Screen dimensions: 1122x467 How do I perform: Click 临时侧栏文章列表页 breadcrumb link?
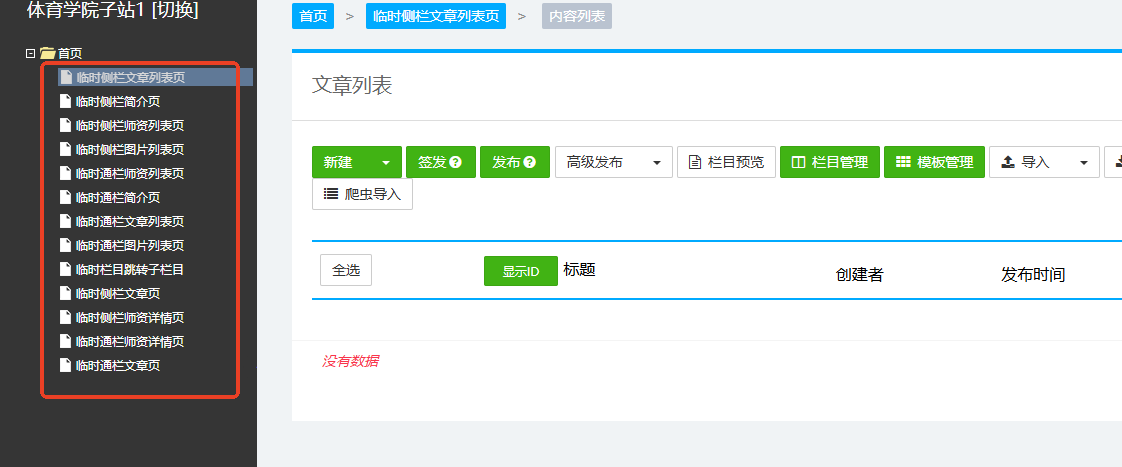pos(435,16)
